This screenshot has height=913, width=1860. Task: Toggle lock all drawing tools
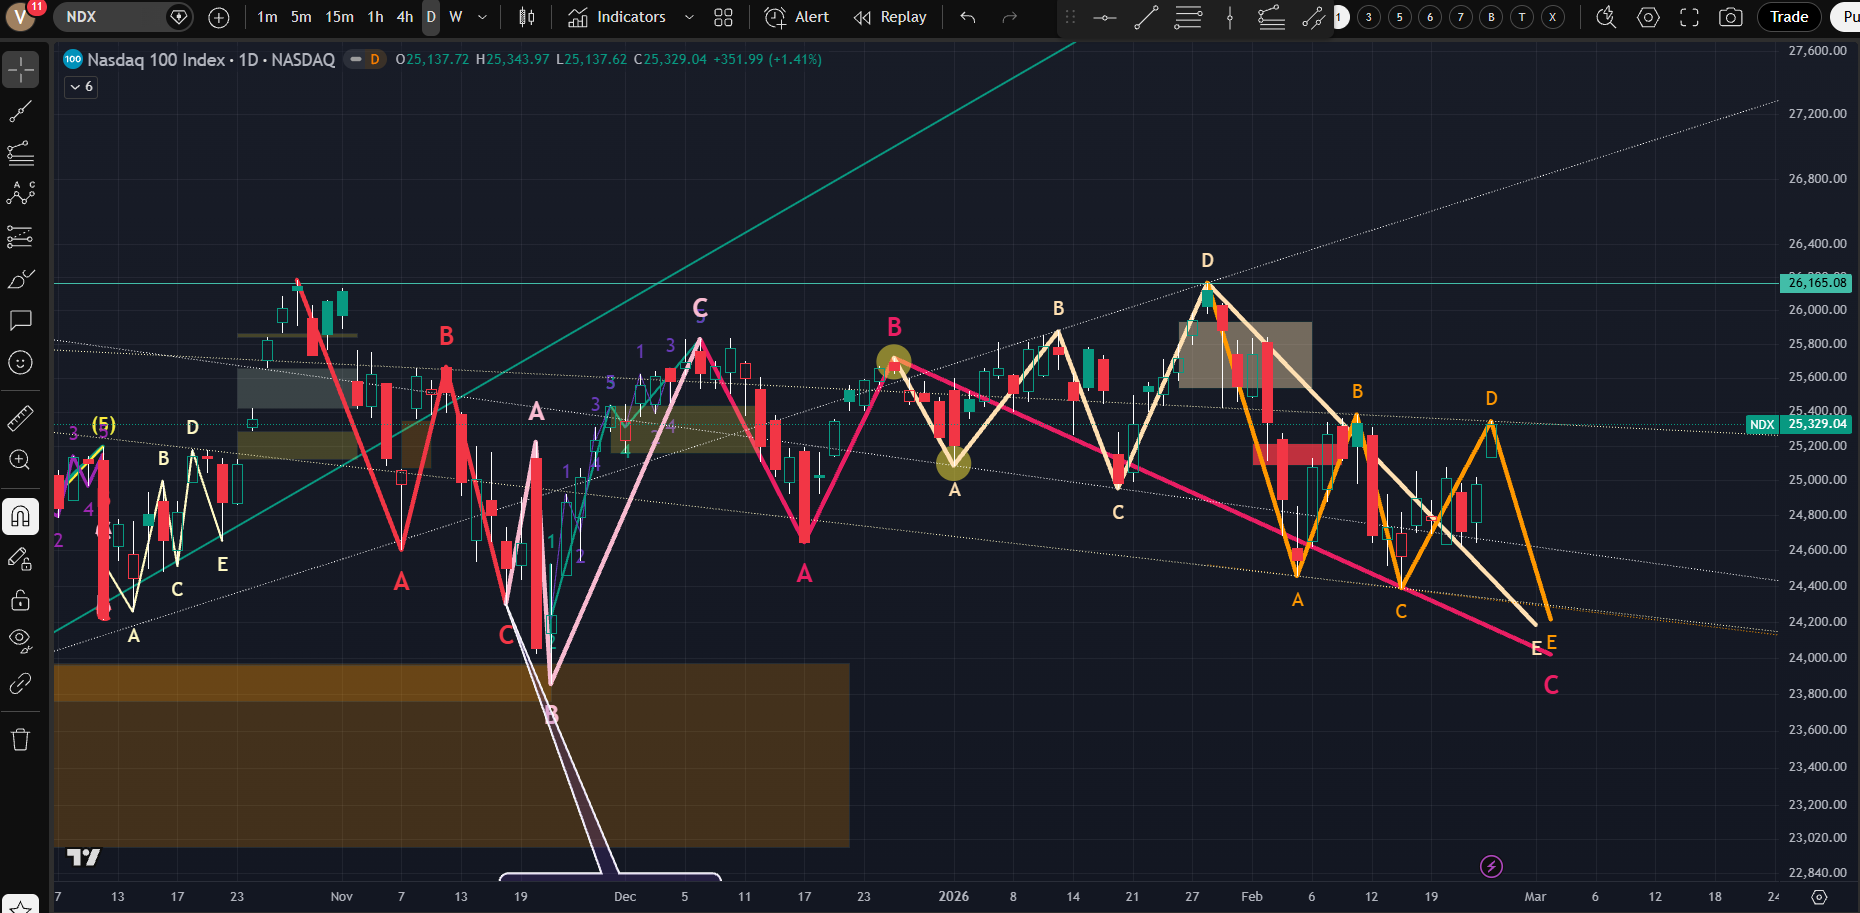pos(20,600)
